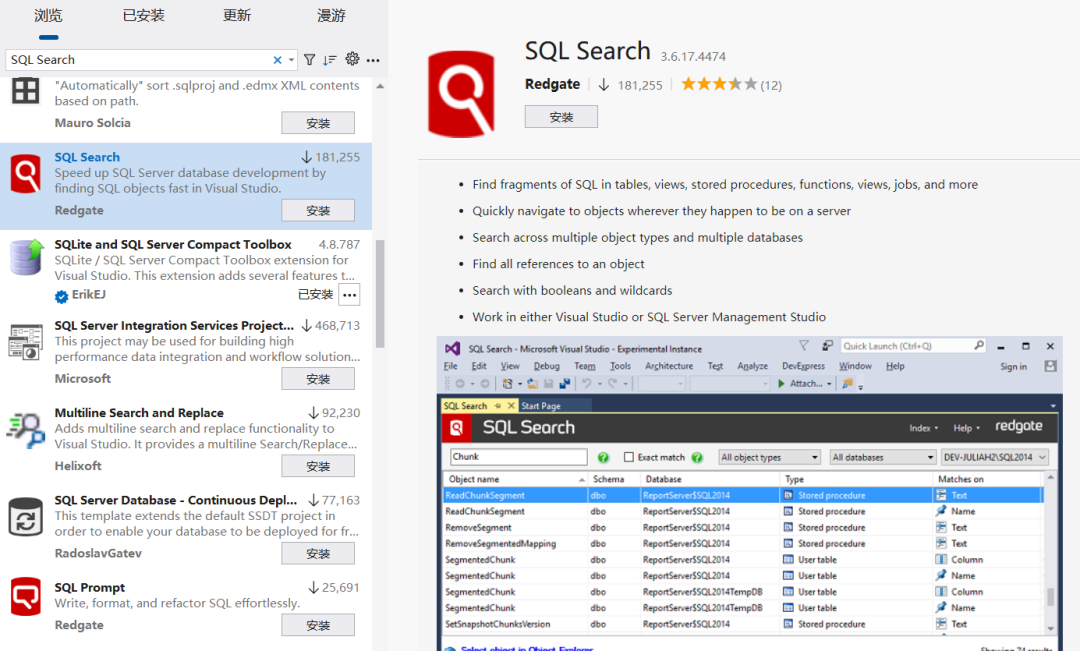Click the large SQL Search logo

[x=461, y=94]
